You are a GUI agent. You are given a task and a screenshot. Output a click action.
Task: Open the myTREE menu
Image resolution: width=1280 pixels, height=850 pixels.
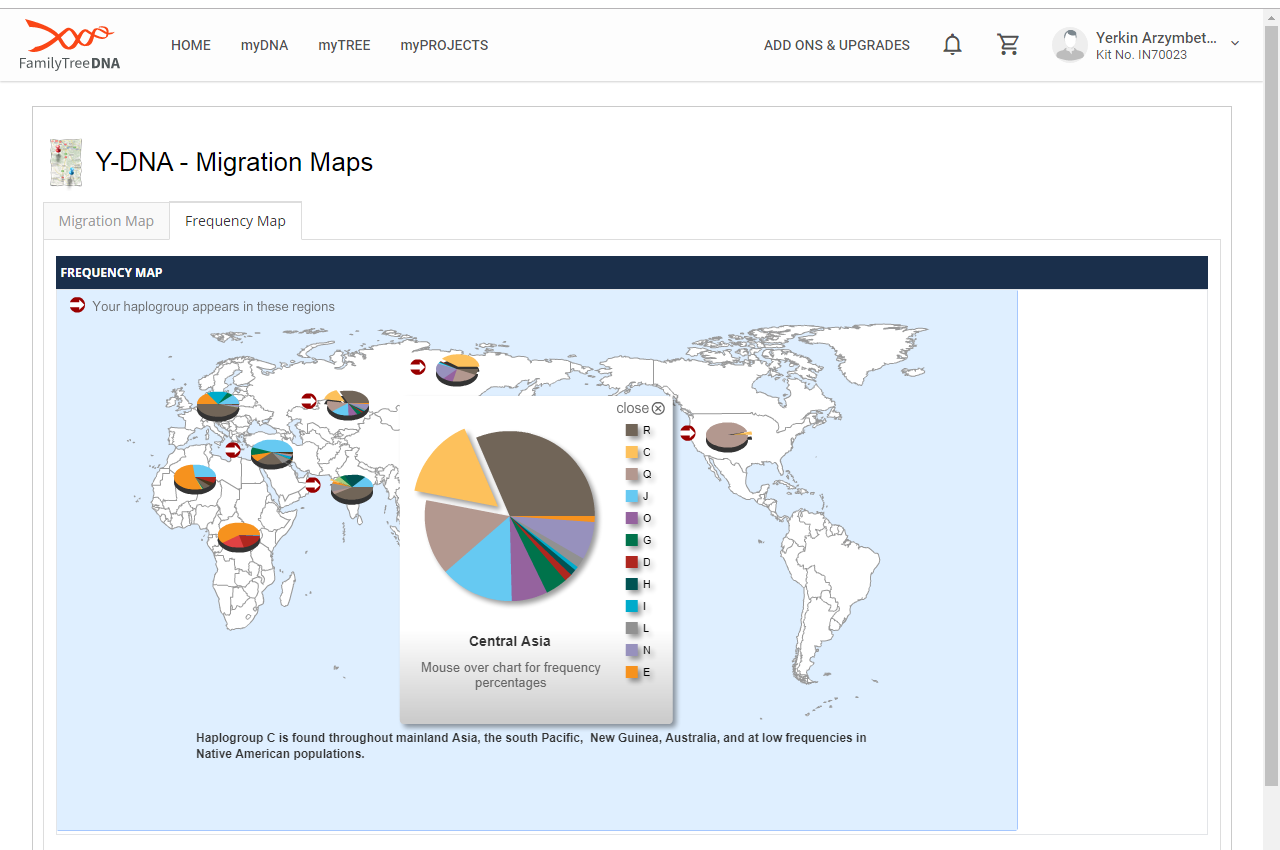344,45
